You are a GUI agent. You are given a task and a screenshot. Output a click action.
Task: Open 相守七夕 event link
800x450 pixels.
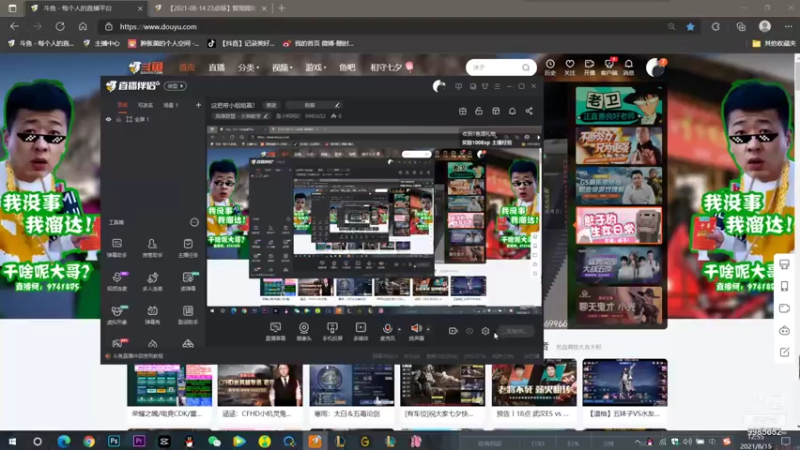tap(391, 67)
